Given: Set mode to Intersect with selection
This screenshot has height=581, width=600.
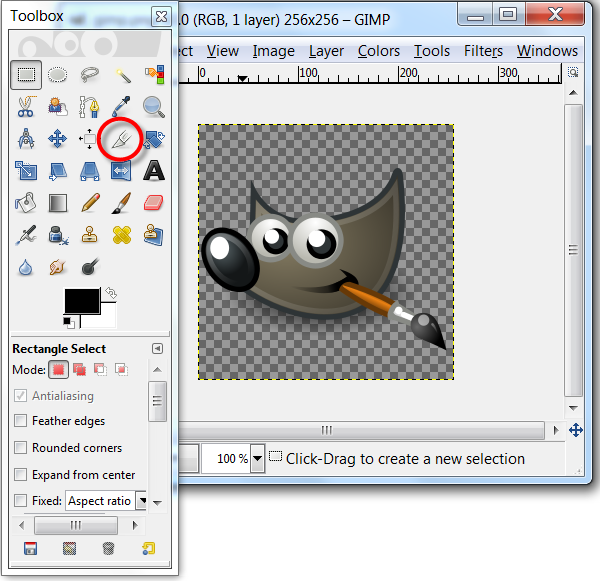Looking at the screenshot, I should click(x=121, y=370).
